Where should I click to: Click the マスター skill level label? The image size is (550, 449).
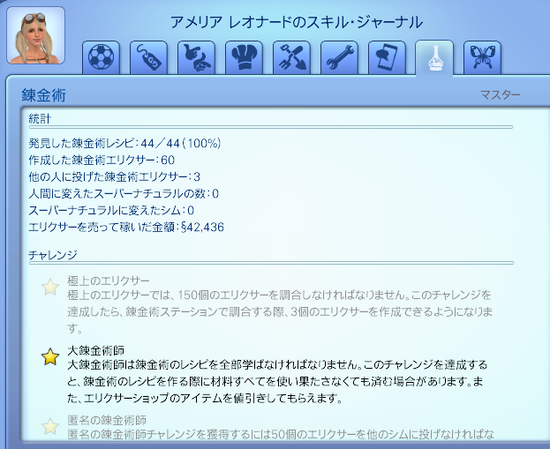(x=500, y=95)
